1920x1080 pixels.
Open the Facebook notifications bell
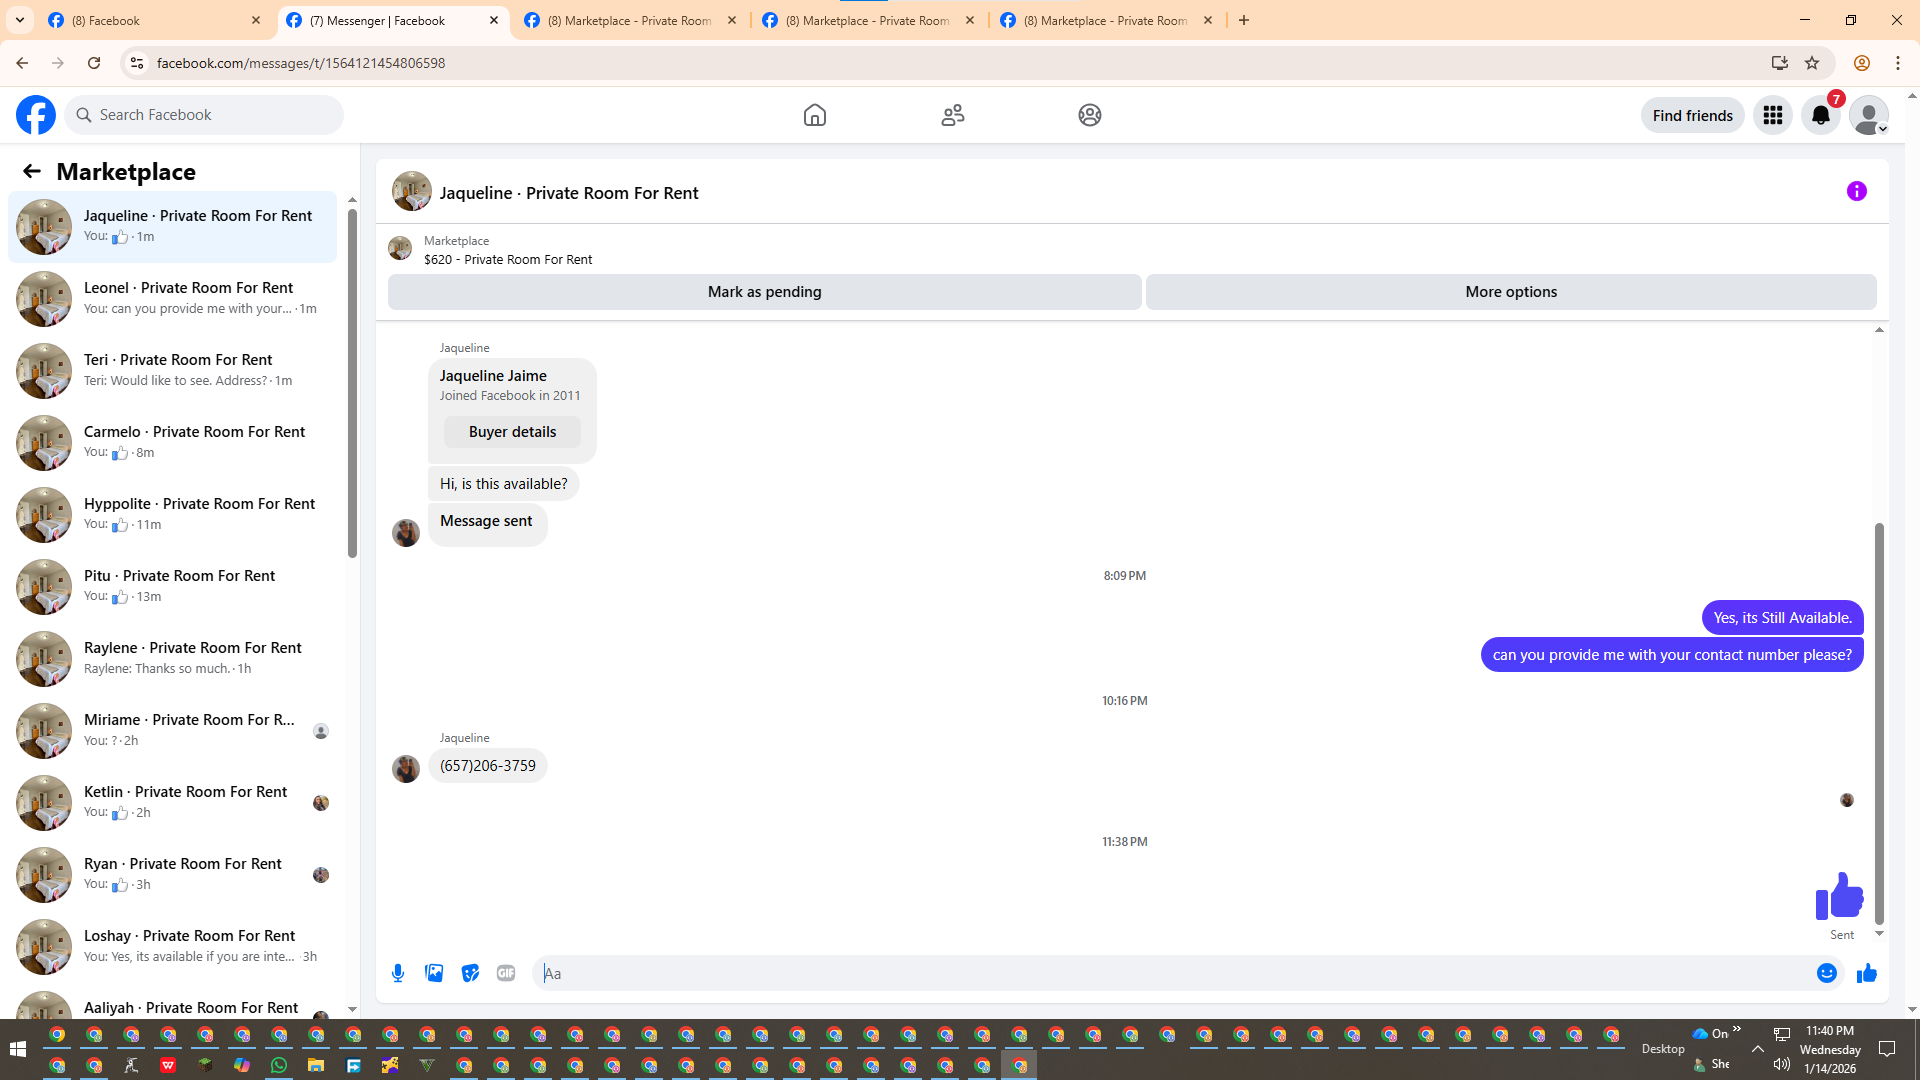pos(1820,115)
